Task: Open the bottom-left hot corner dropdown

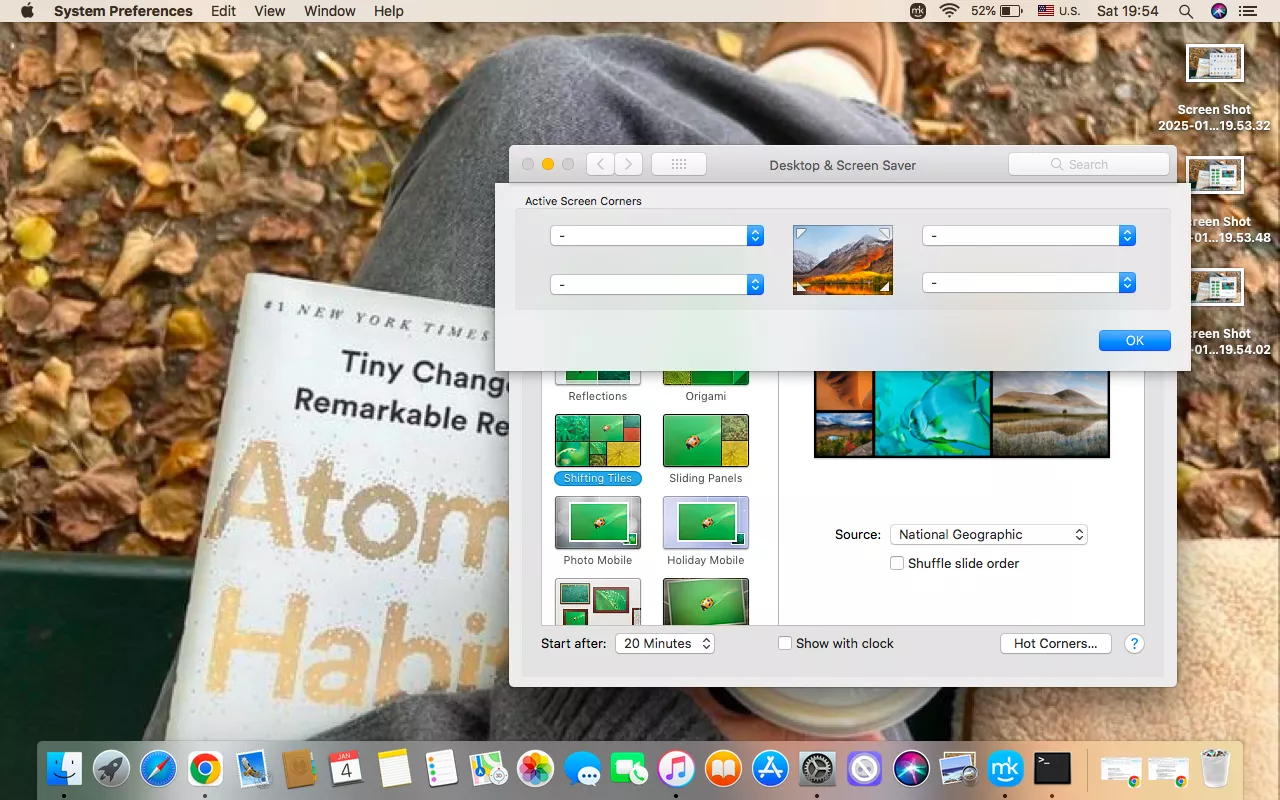Action: 657,285
